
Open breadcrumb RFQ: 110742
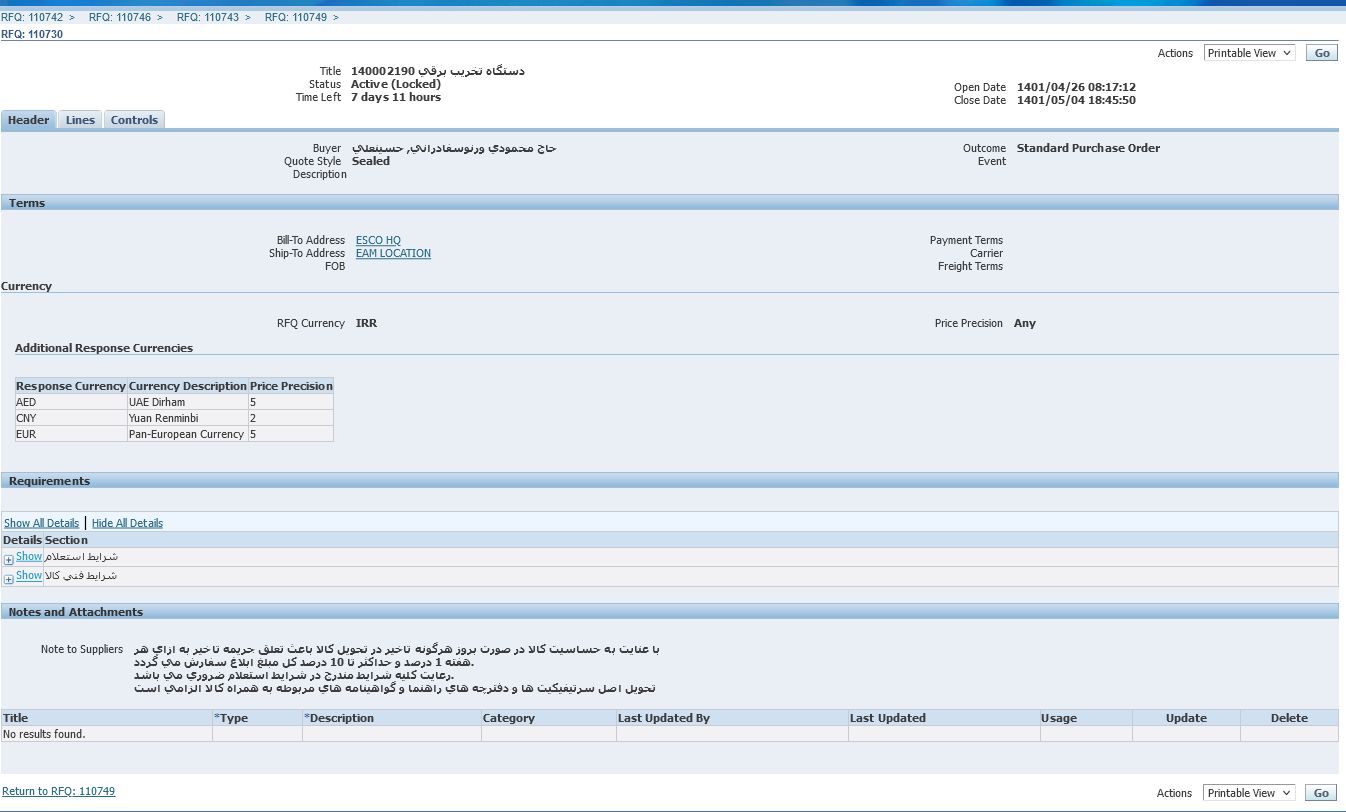click(x=32, y=17)
